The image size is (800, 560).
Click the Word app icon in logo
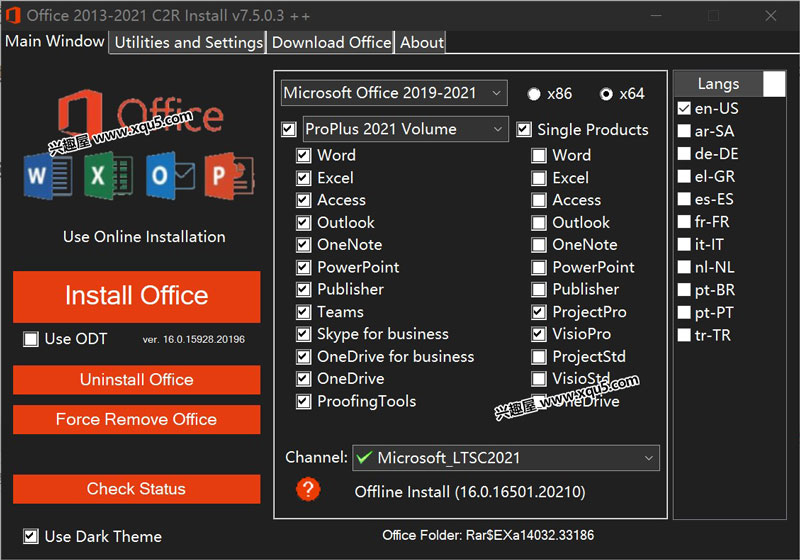[47, 176]
